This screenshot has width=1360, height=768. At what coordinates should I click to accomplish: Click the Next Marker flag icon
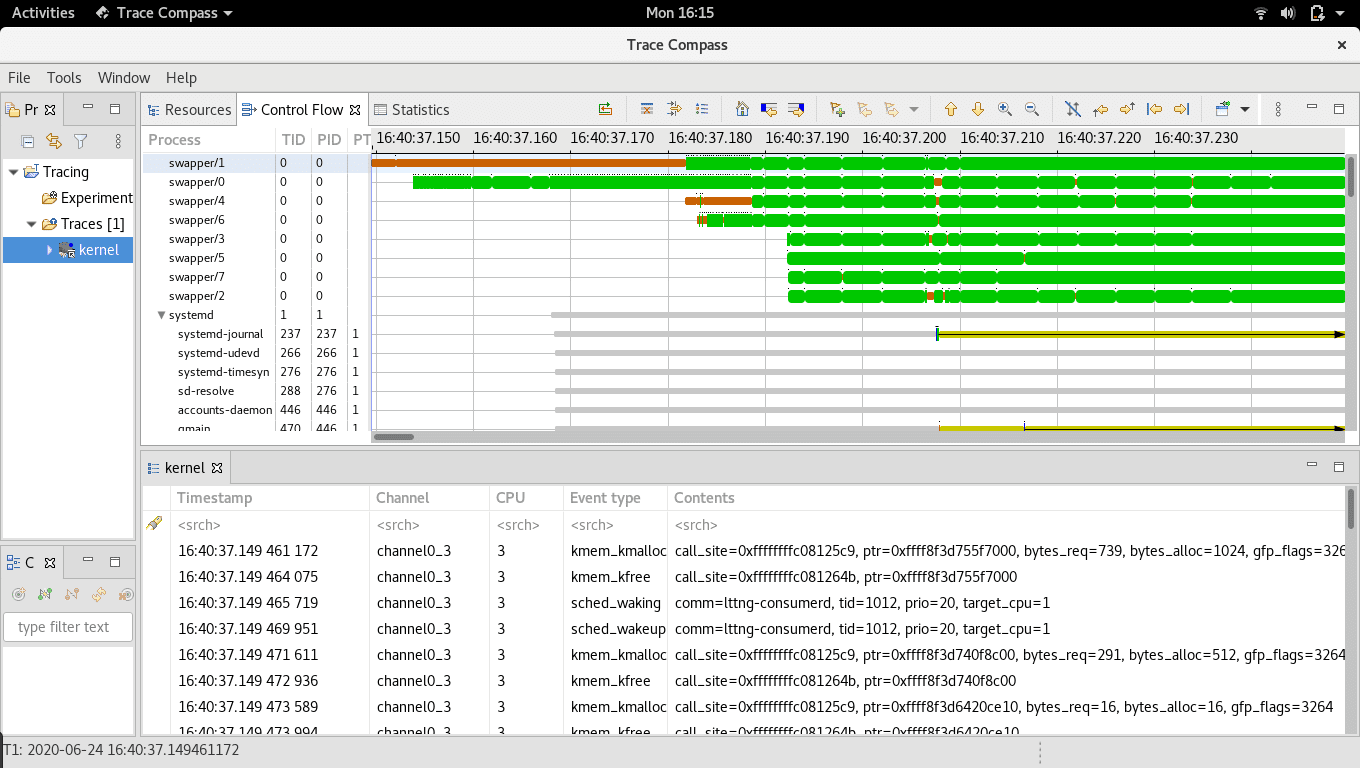[892, 109]
